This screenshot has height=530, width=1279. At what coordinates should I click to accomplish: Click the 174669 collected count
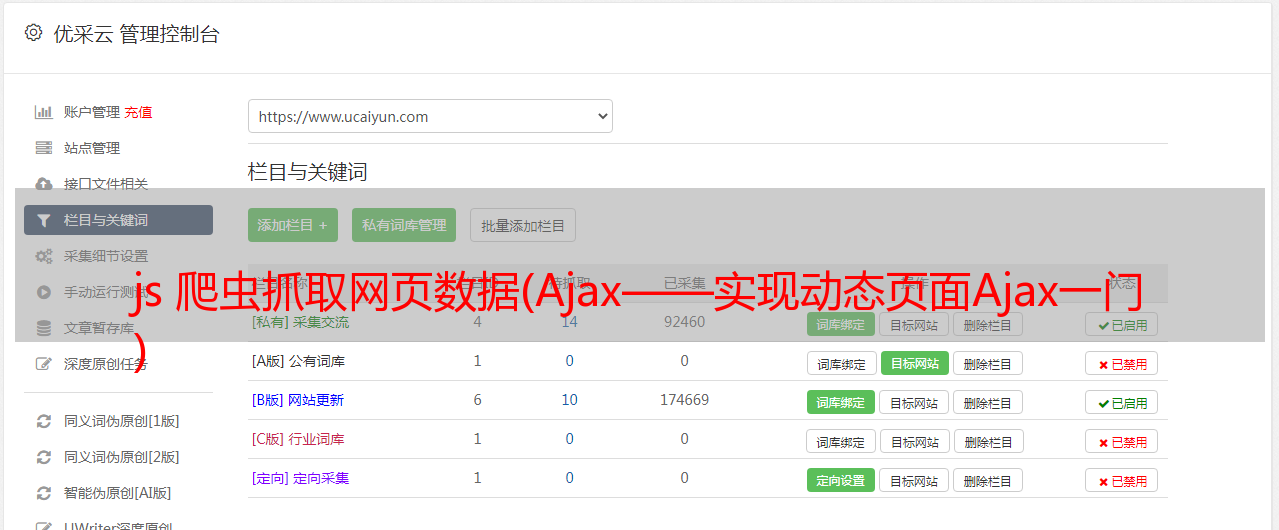click(684, 400)
